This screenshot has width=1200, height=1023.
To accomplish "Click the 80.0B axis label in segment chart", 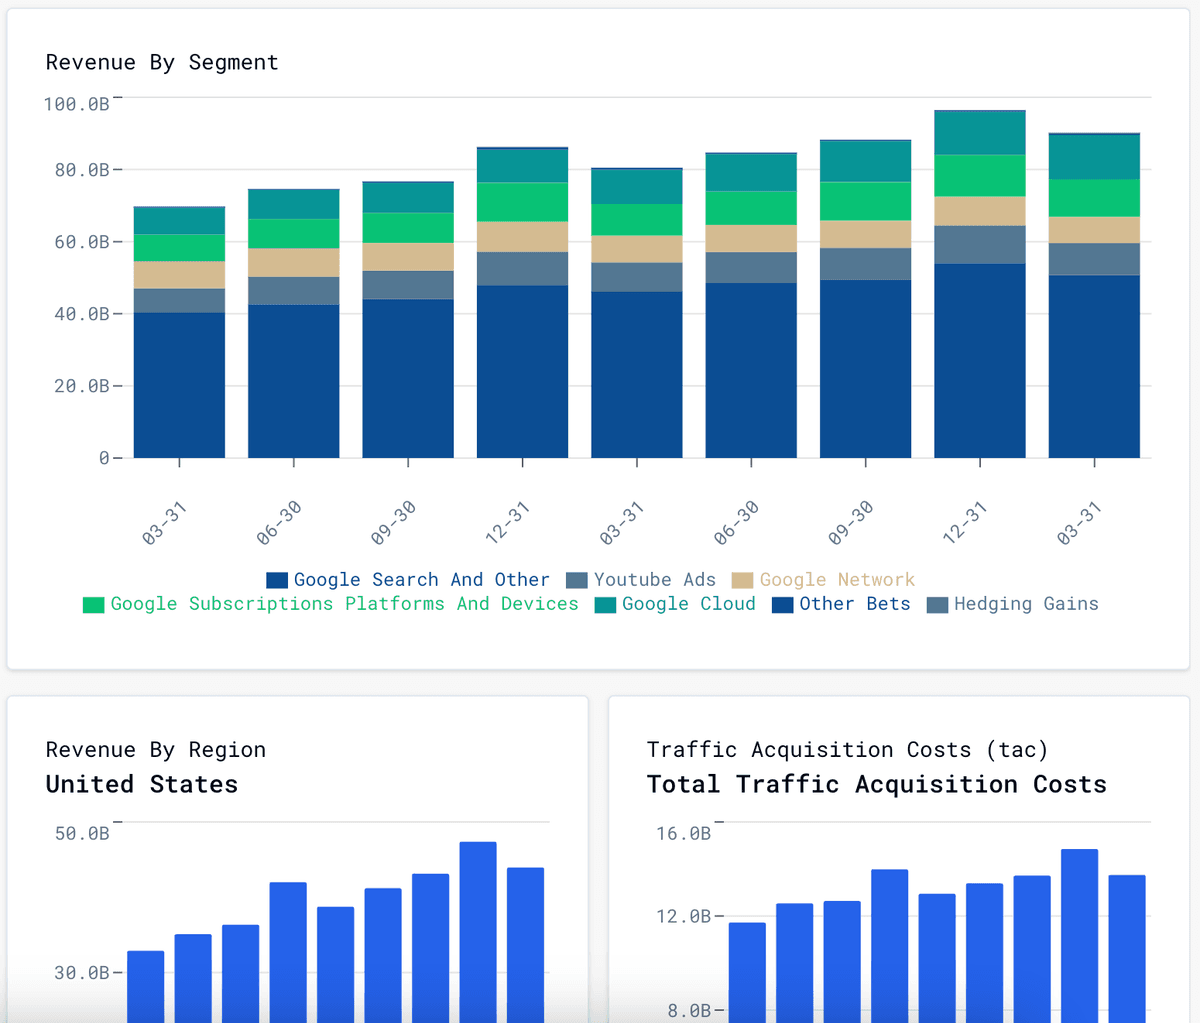I will (82, 170).
